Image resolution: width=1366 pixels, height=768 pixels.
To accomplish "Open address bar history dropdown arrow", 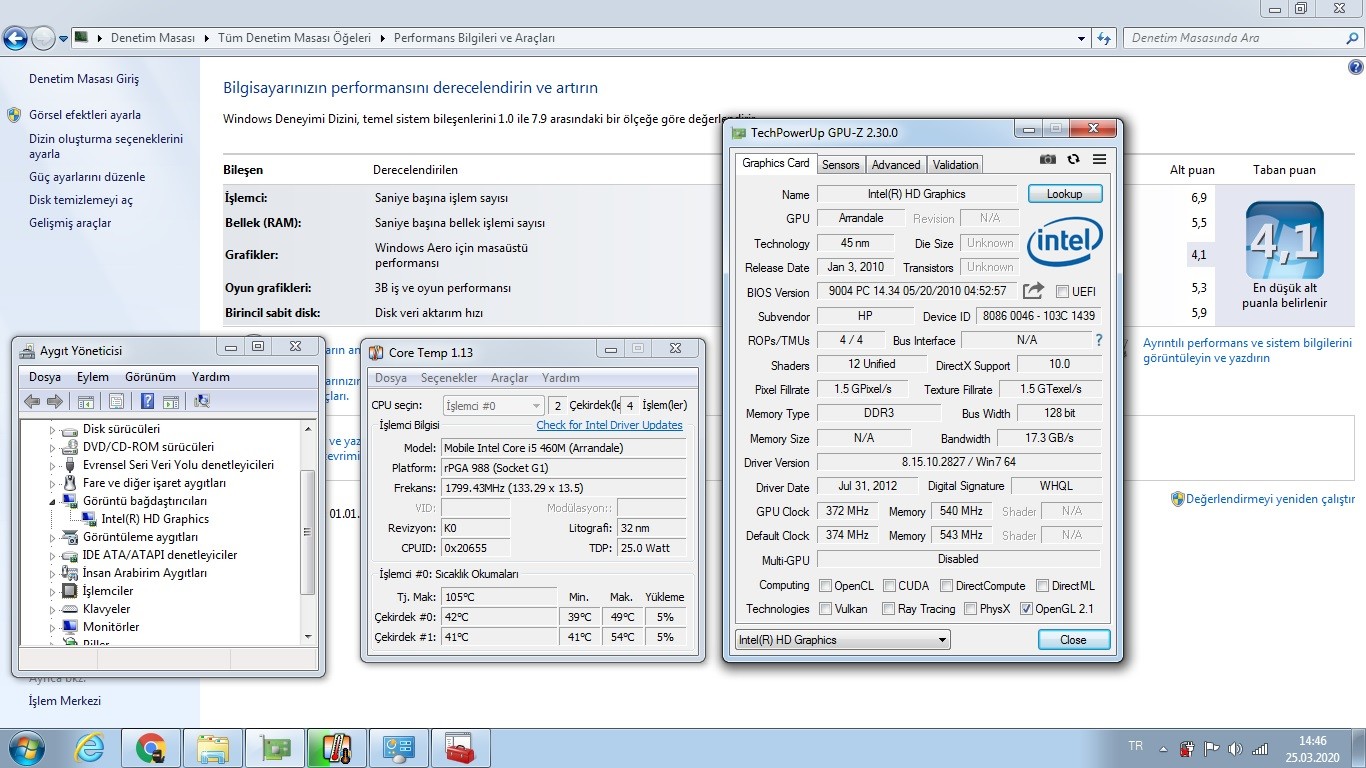I will pyautogui.click(x=1082, y=38).
